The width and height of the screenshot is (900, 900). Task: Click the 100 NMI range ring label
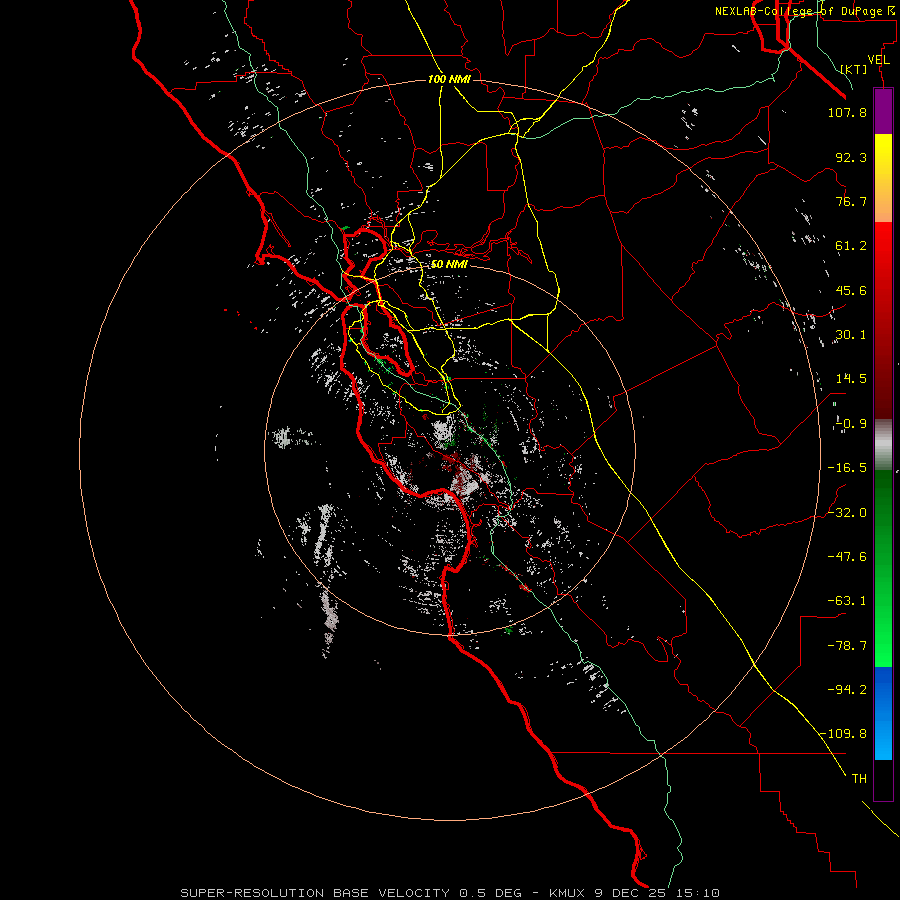(449, 79)
